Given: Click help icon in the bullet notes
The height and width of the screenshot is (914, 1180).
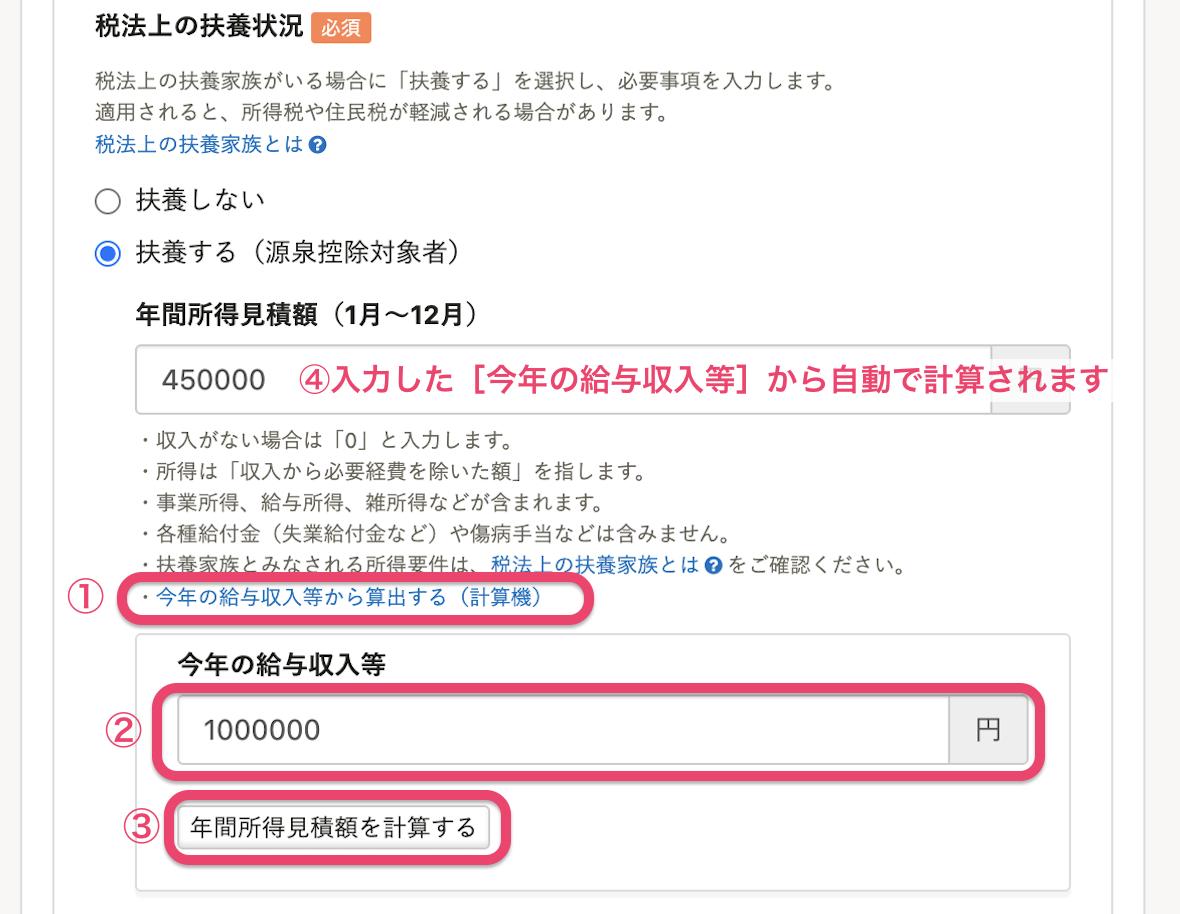Looking at the screenshot, I should 713,566.
